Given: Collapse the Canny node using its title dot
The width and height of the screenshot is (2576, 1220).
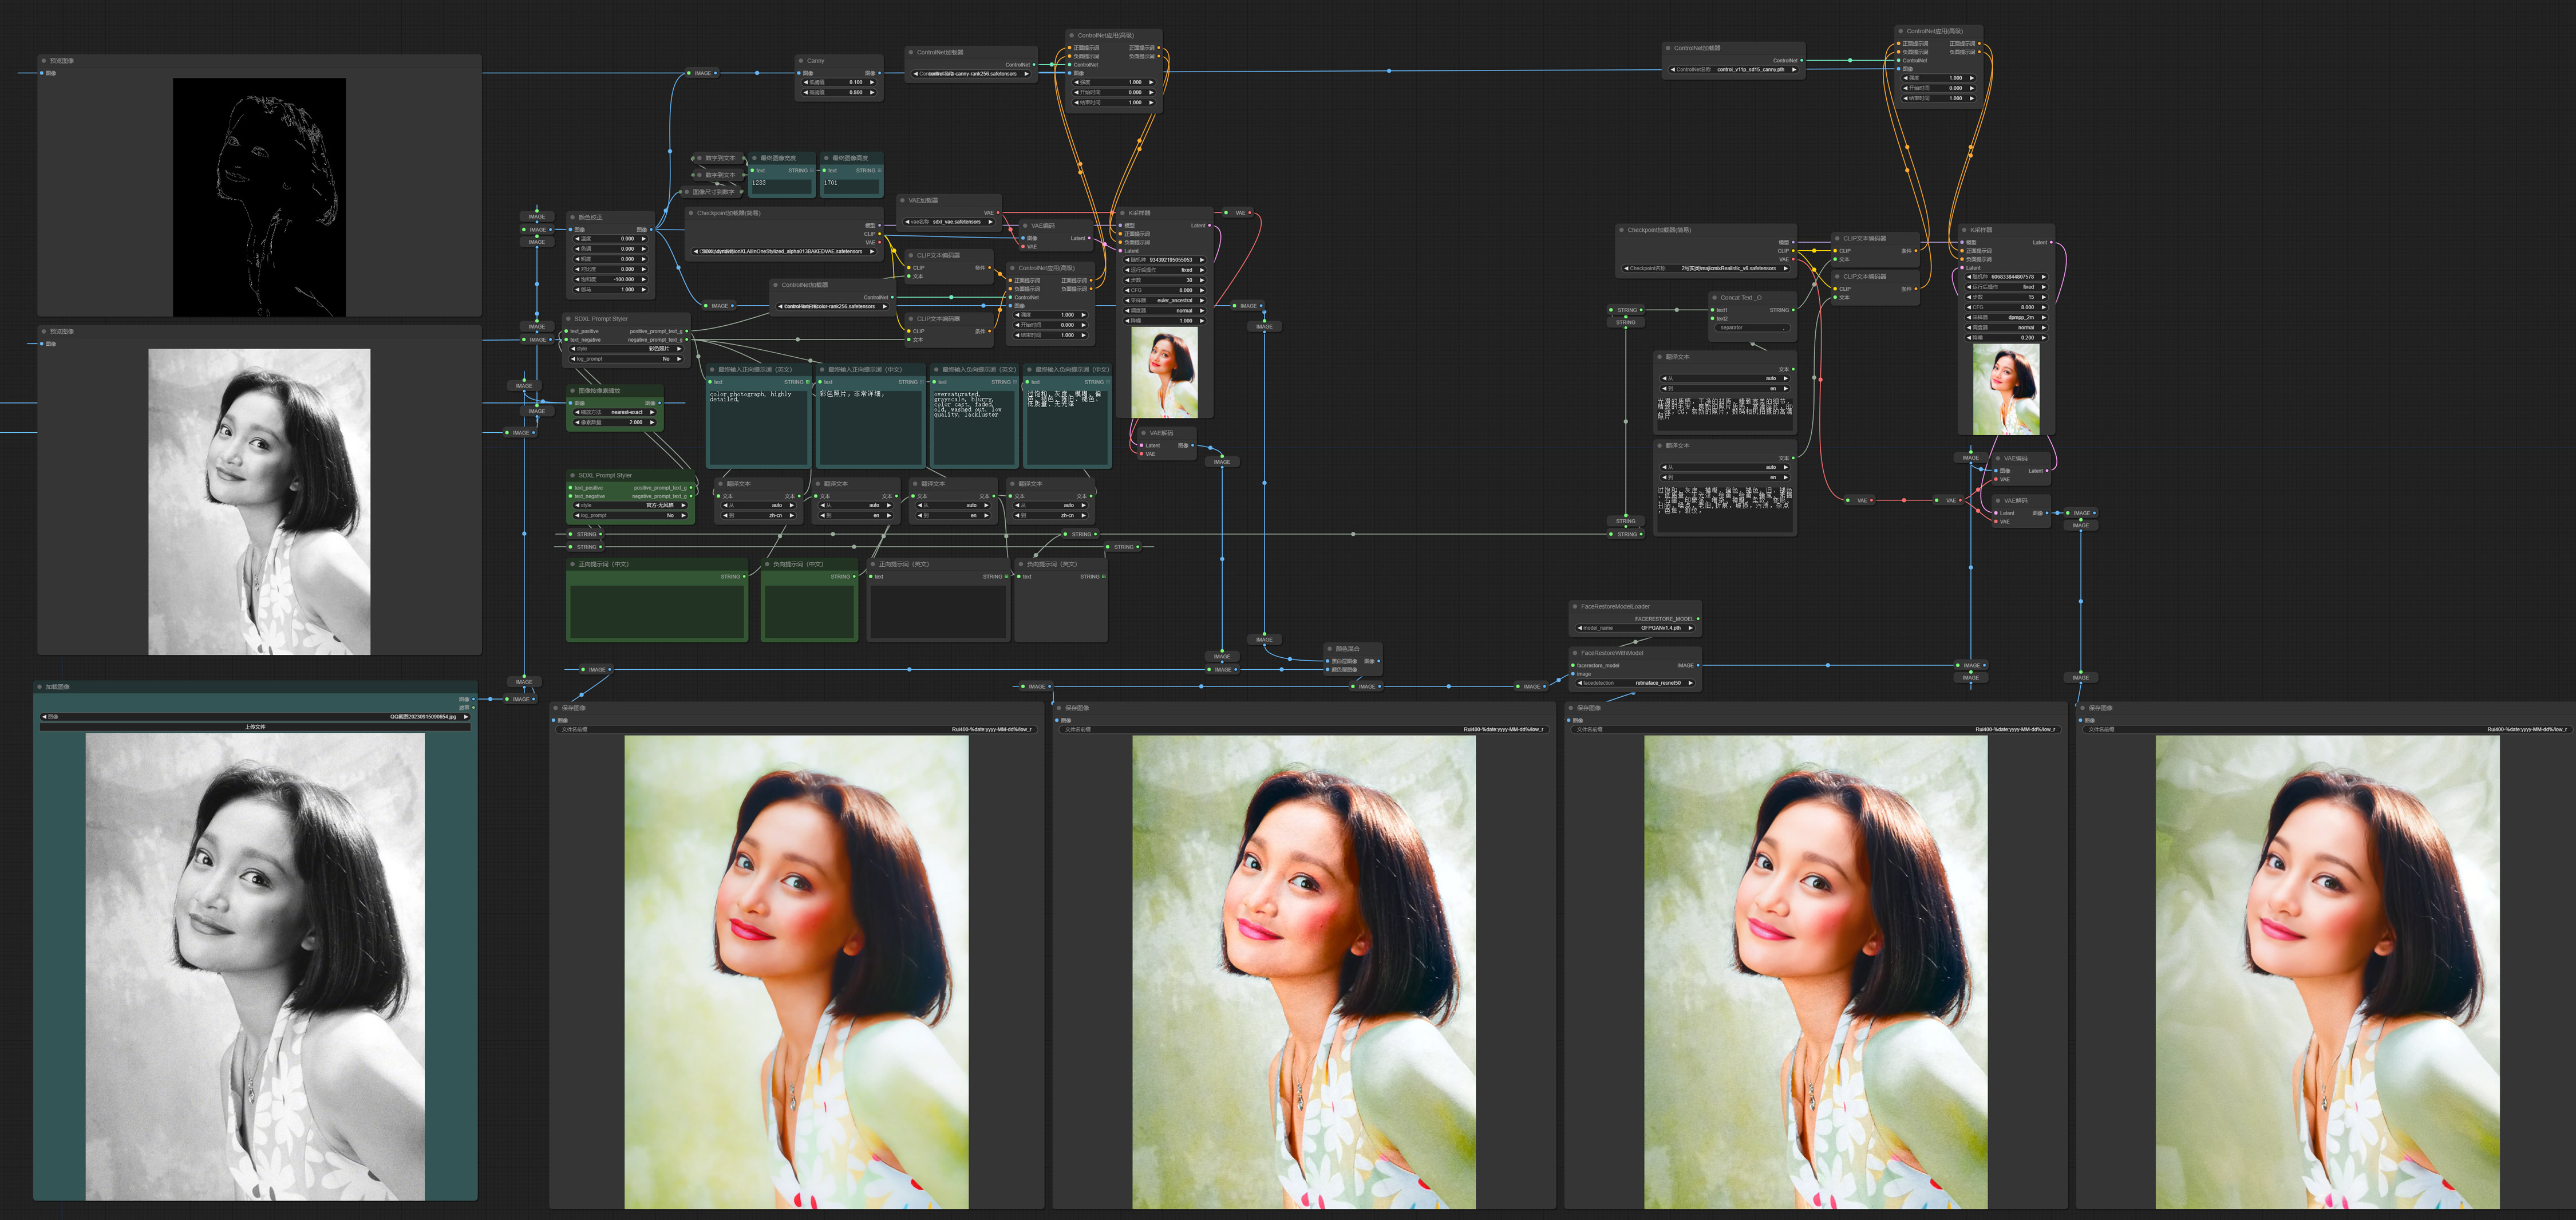Looking at the screenshot, I should tap(802, 61).
